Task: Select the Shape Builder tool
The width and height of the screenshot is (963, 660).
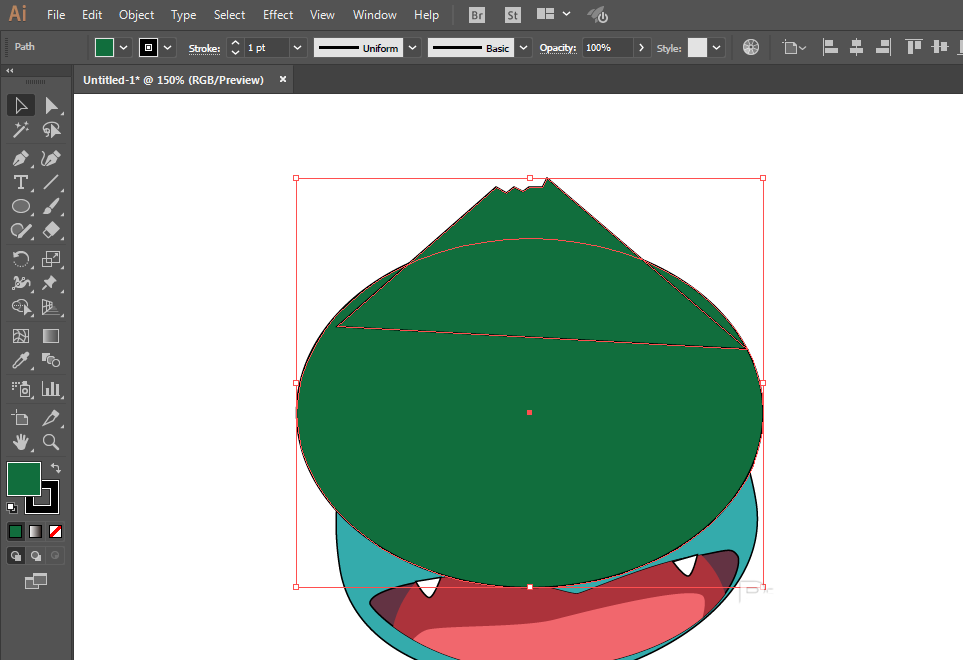Action: tap(21, 307)
